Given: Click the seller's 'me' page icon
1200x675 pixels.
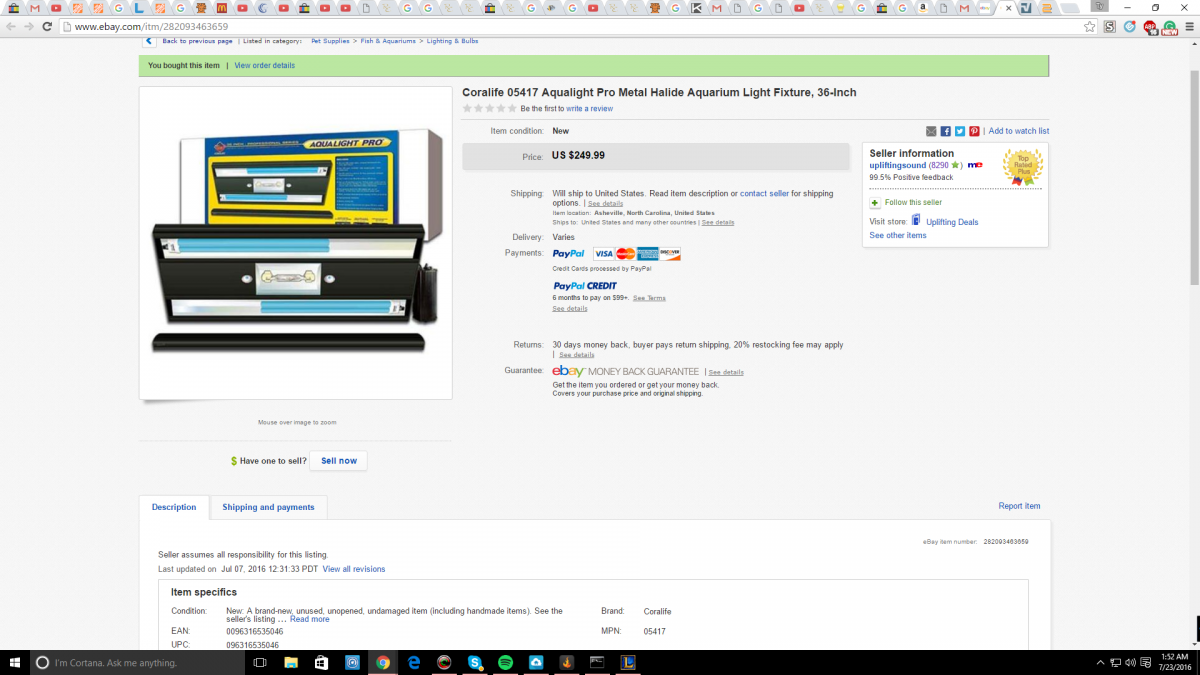Looking at the screenshot, I should [x=975, y=165].
